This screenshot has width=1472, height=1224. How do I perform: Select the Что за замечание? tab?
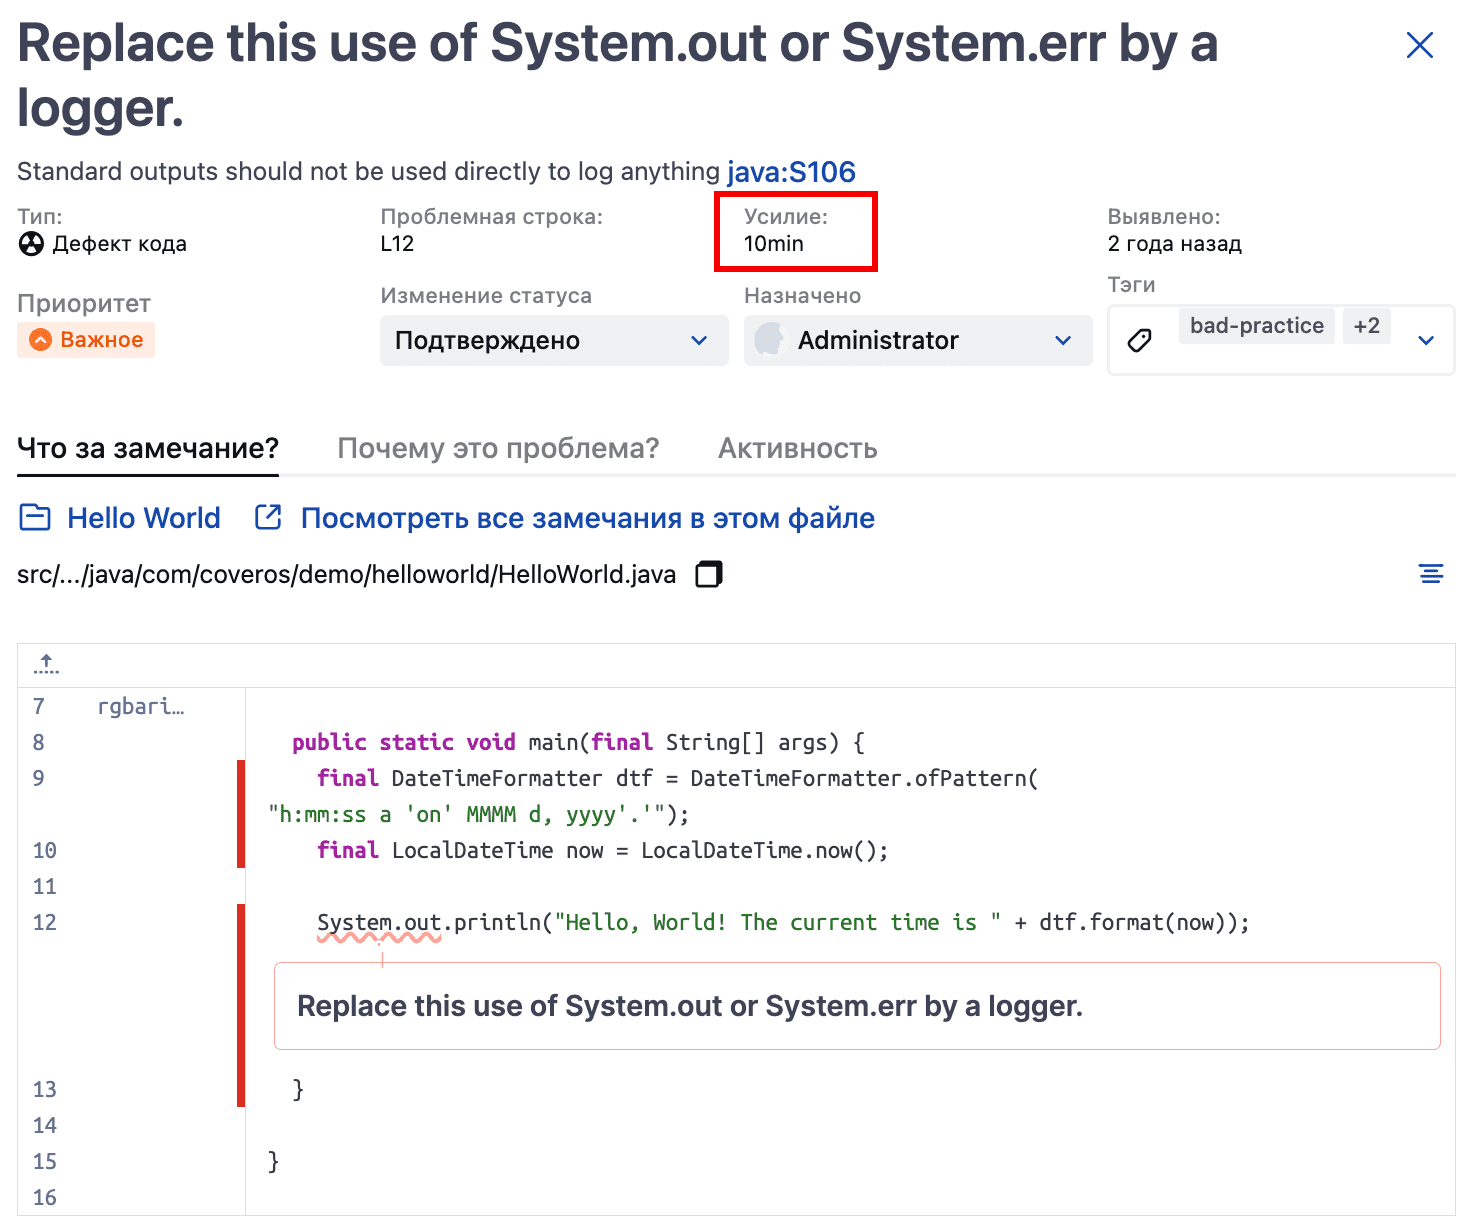click(x=148, y=448)
